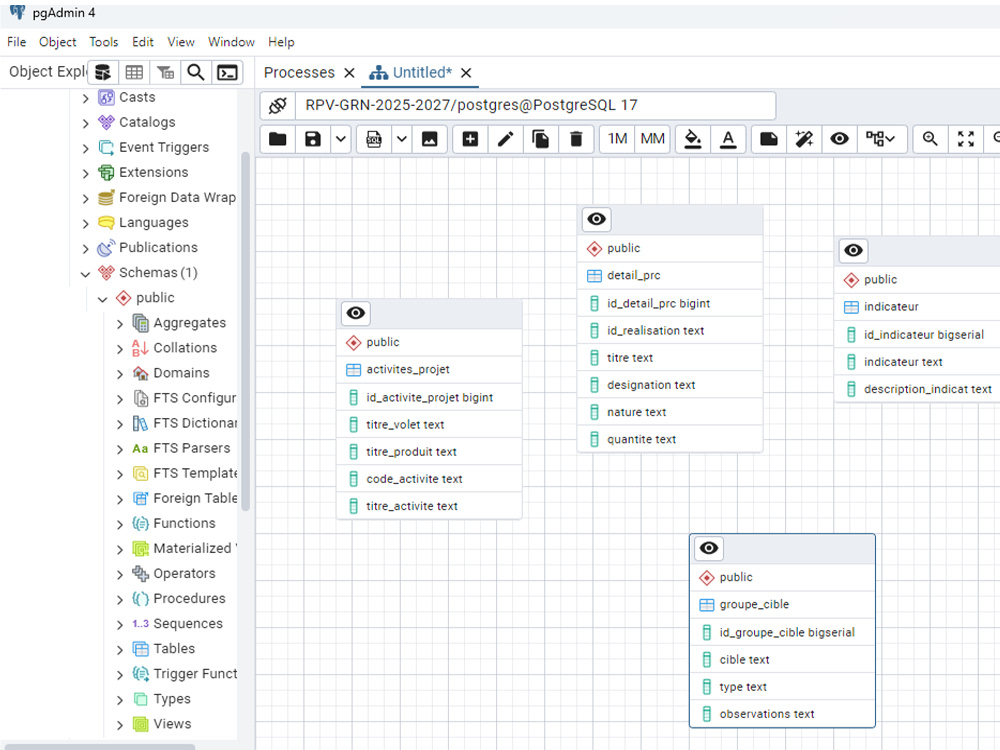This screenshot has width=1000, height=750.
Task: Select the id_groupe_cible bigserial column
Action: (782, 633)
